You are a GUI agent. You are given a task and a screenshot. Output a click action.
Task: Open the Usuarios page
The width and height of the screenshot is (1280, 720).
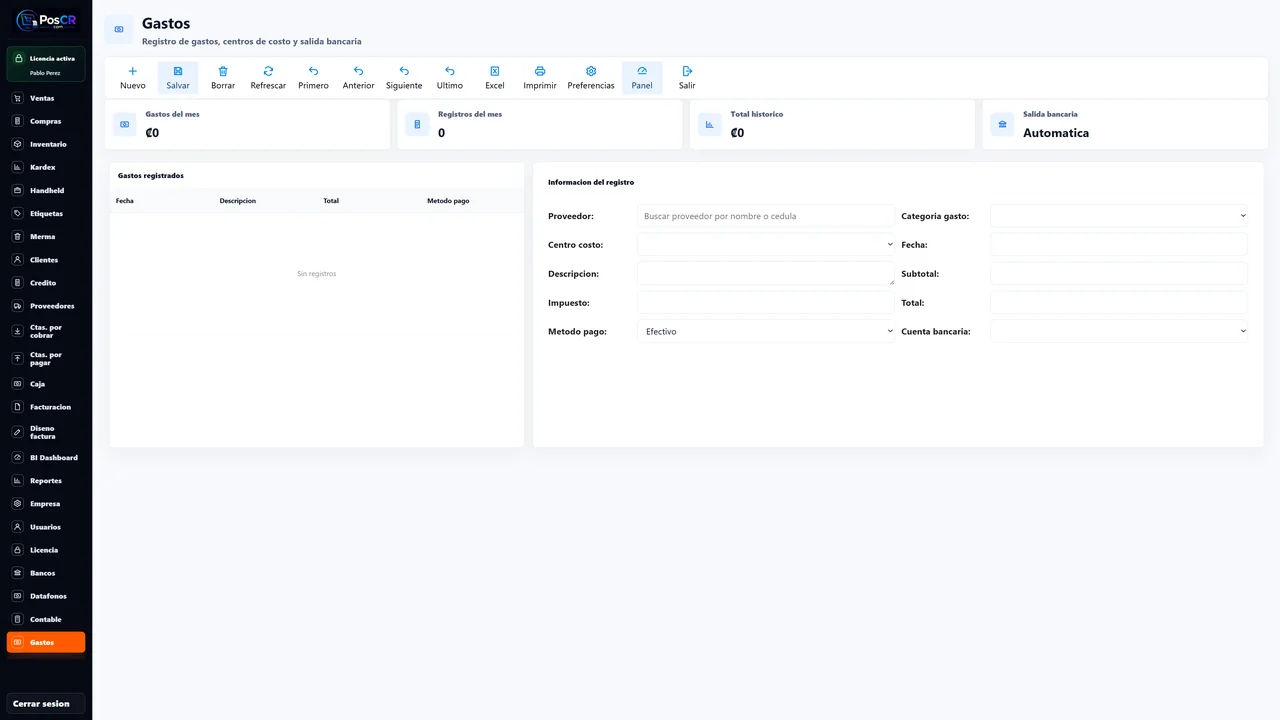point(46,526)
